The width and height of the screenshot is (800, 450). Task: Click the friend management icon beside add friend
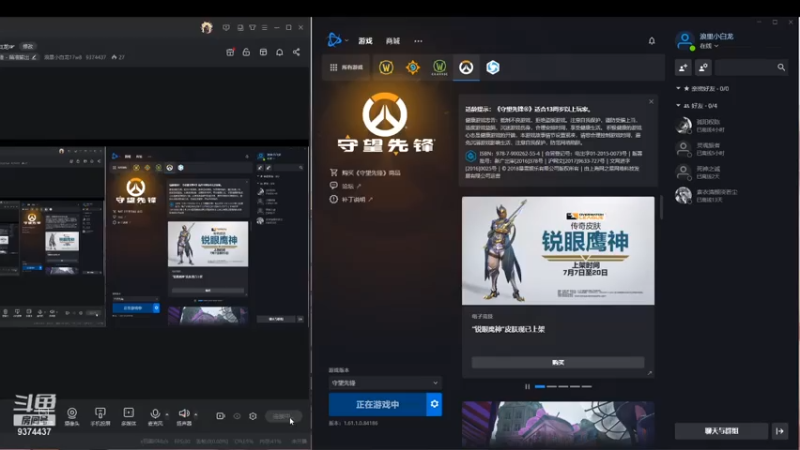tap(703, 67)
